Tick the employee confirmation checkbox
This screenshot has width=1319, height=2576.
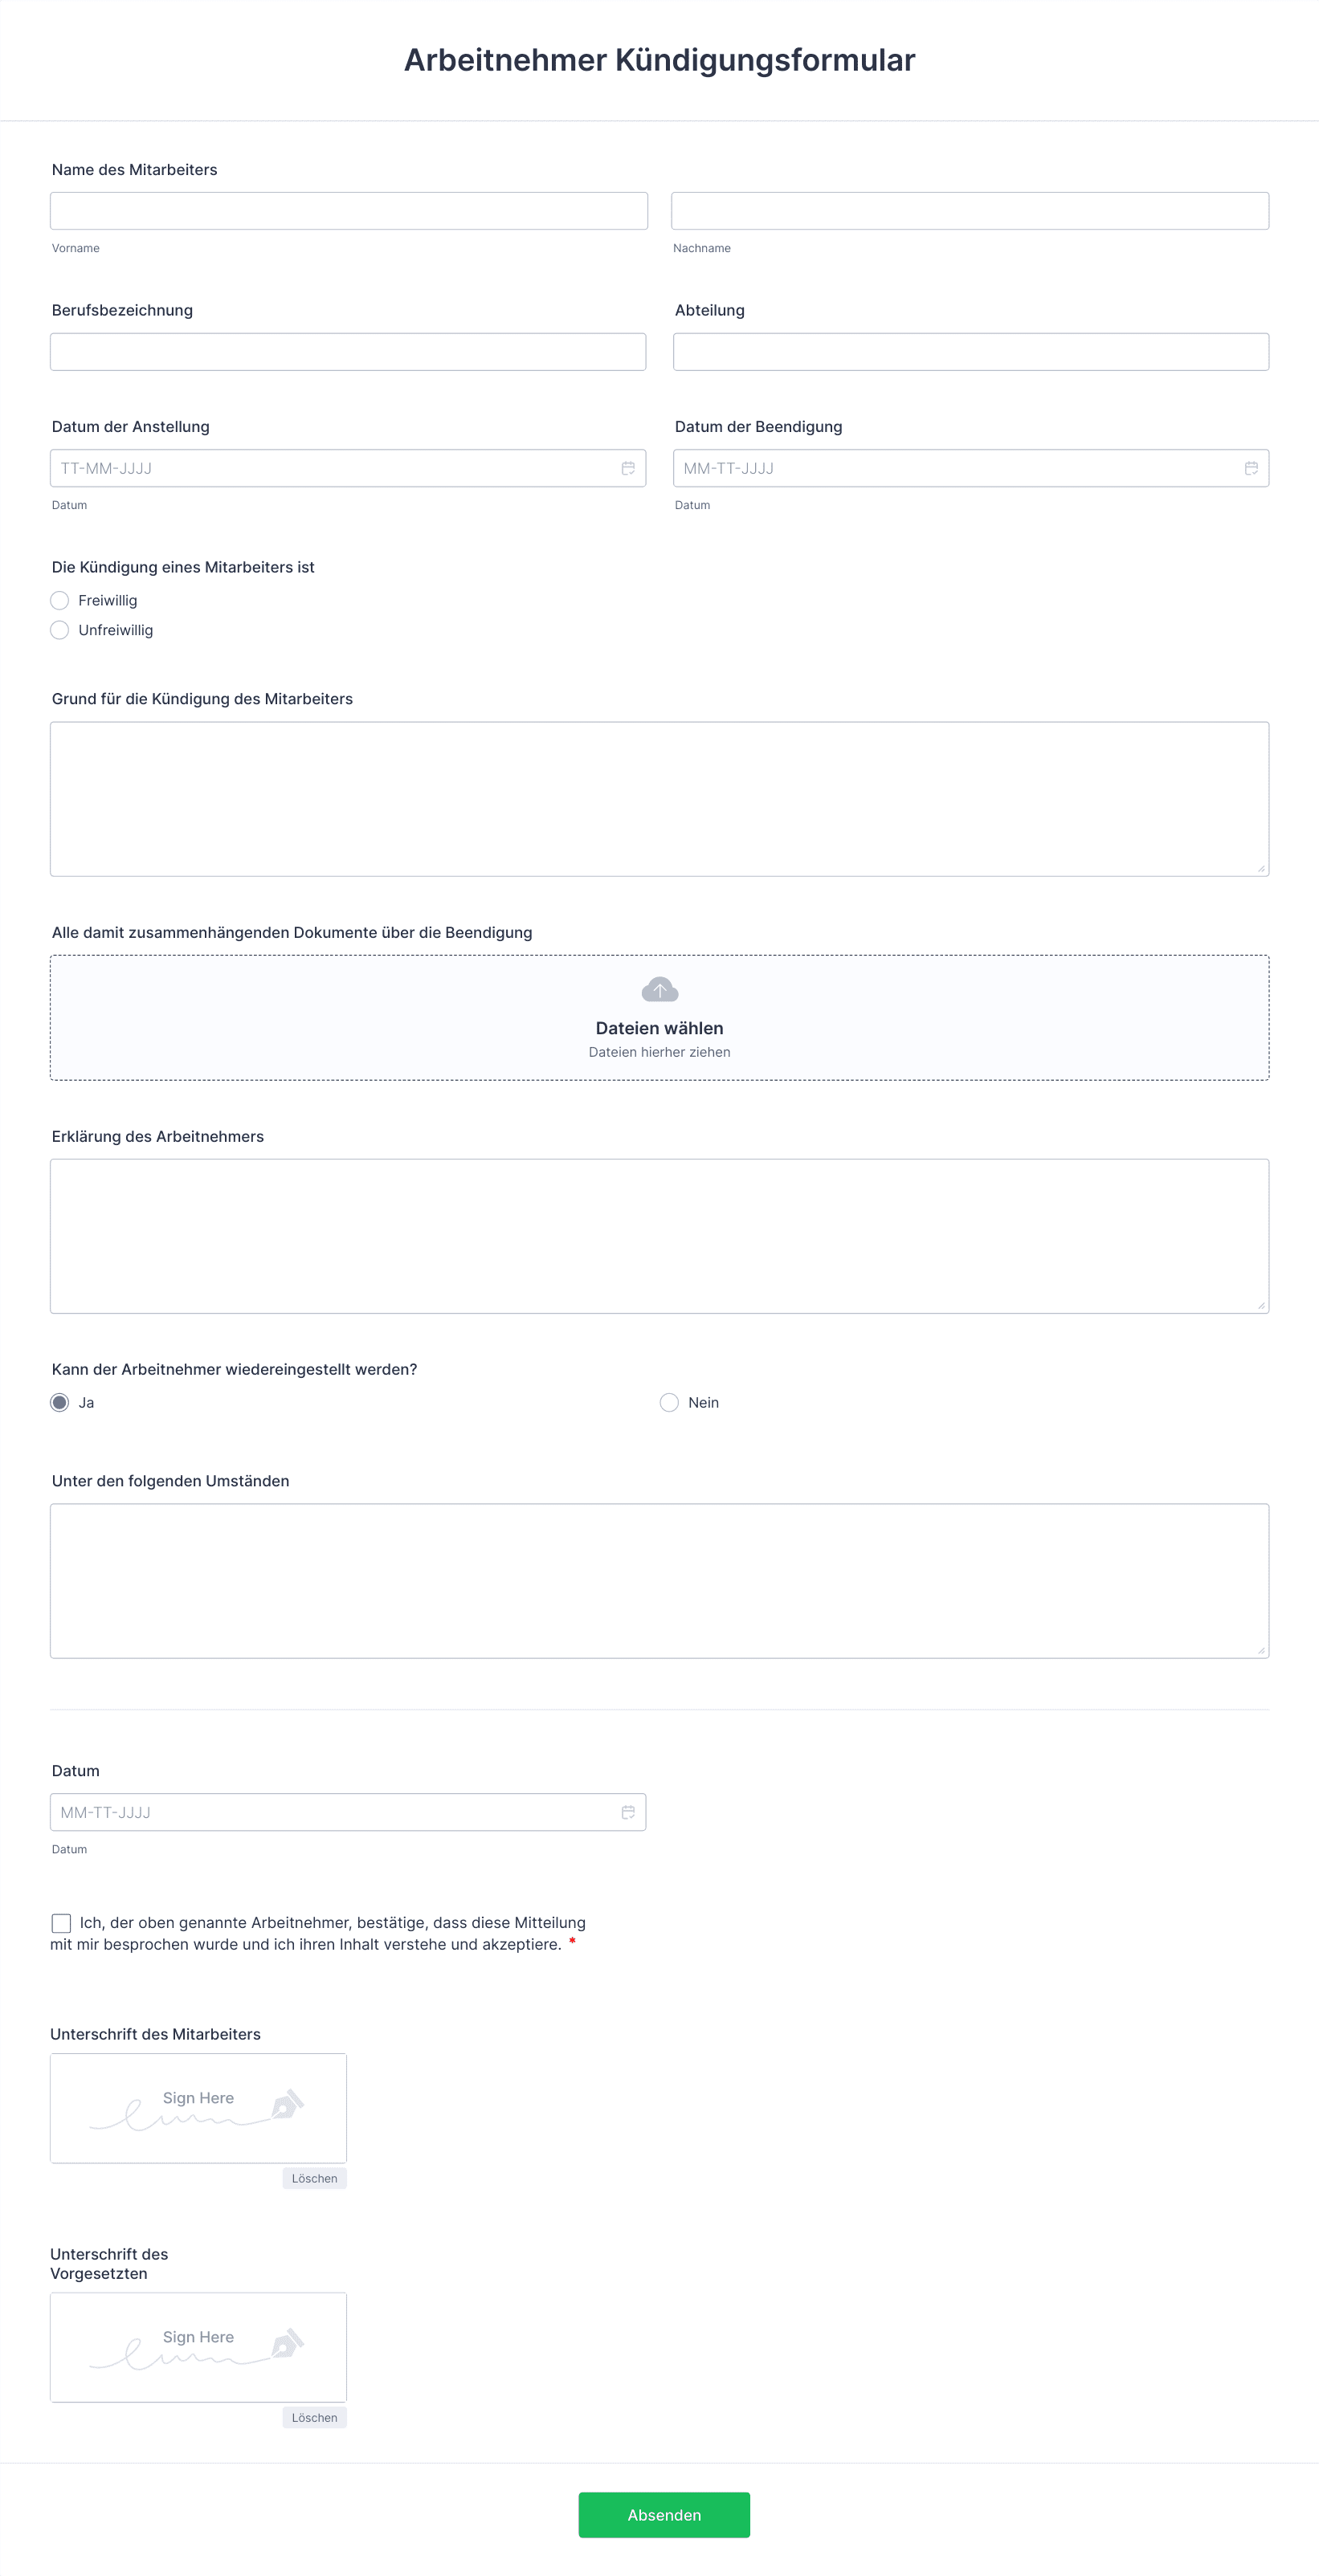coord(61,1923)
